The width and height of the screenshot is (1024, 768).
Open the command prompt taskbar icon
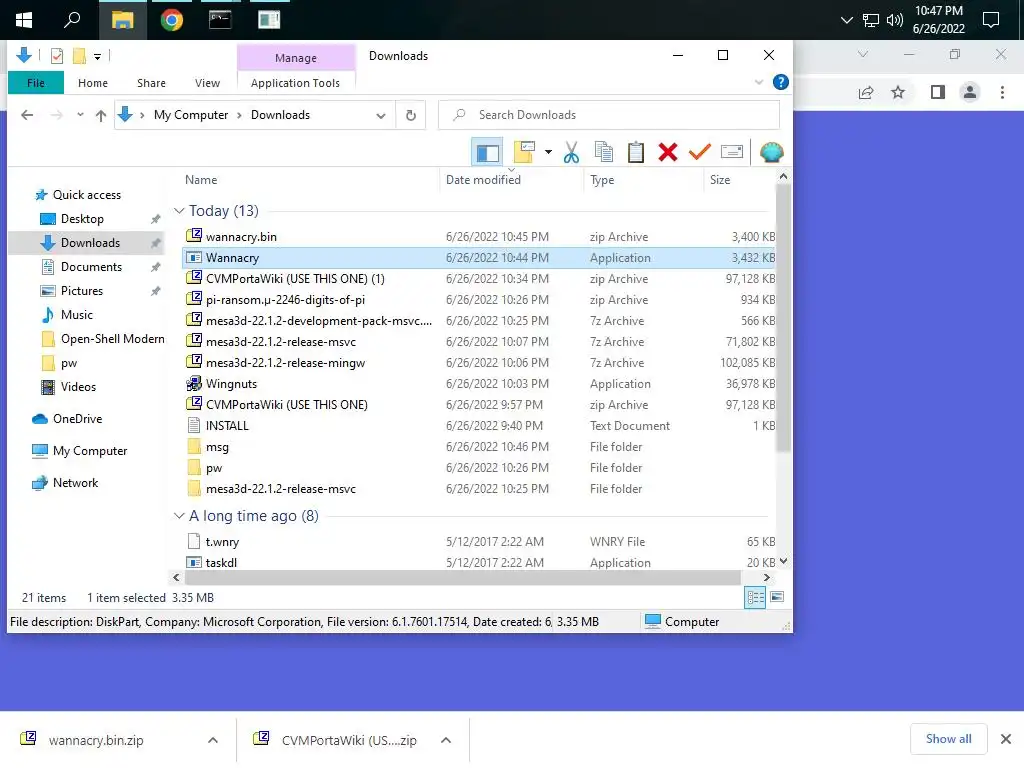pyautogui.click(x=220, y=20)
